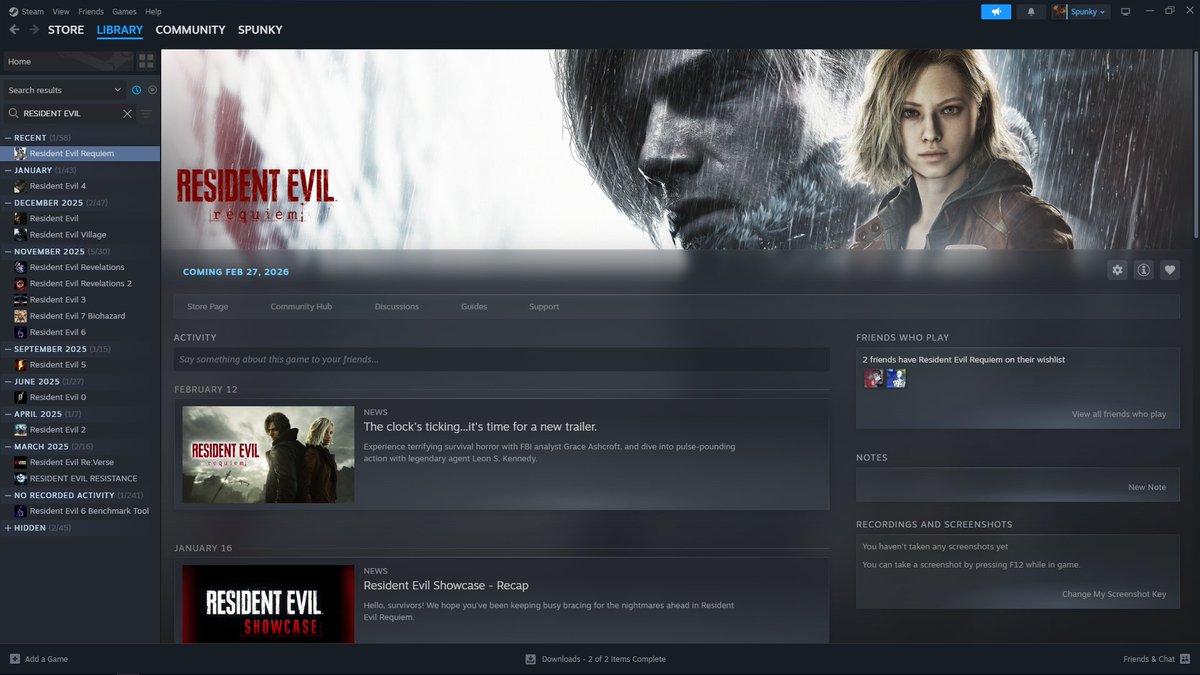
Task: Open Resident Evil Showcase - Recap headline
Action: click(446, 586)
